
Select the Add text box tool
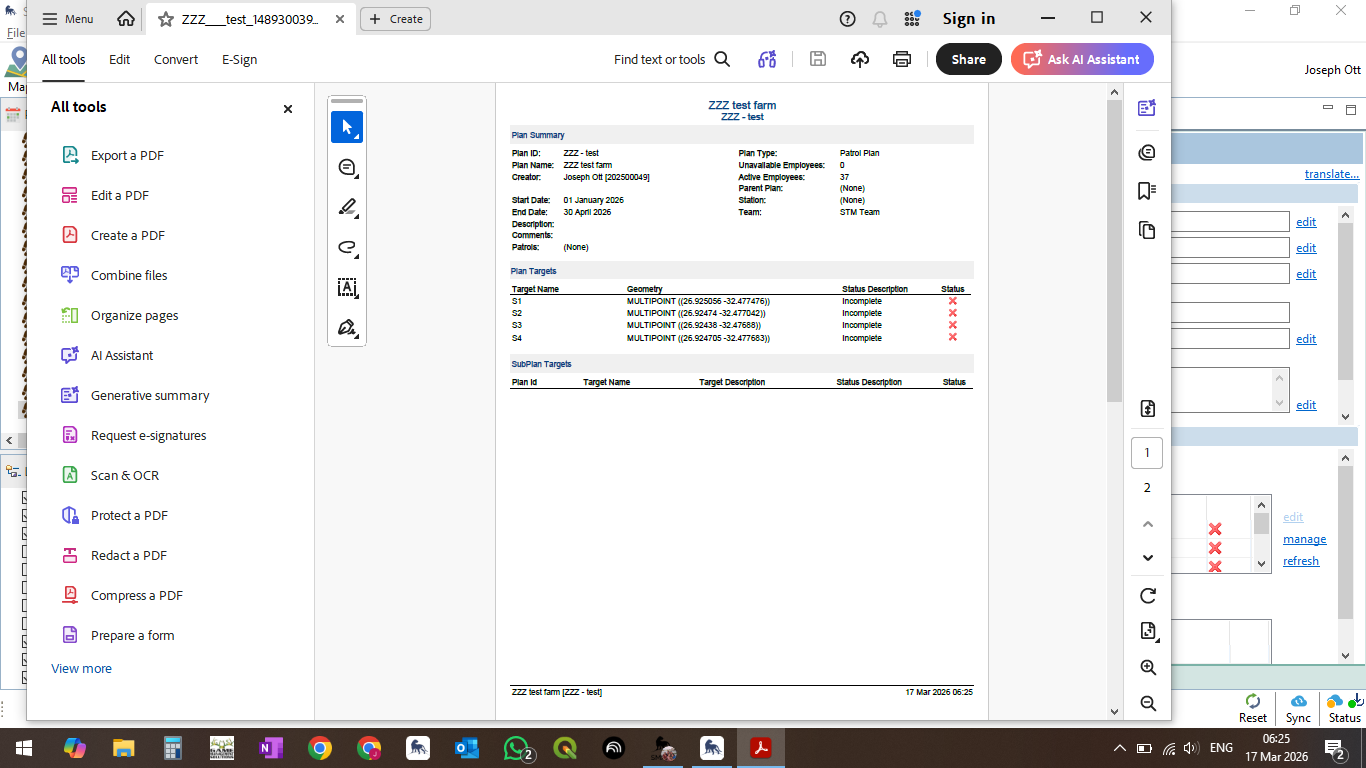click(x=347, y=288)
